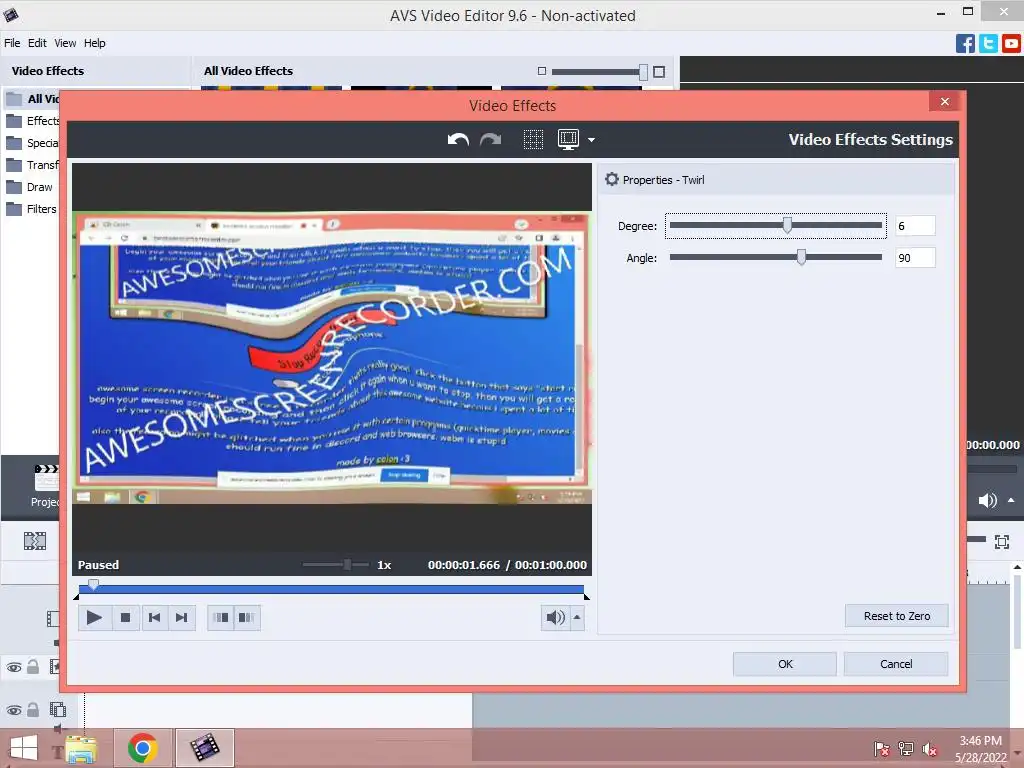
Task: Click the monitor view mode icon
Action: tap(568, 140)
